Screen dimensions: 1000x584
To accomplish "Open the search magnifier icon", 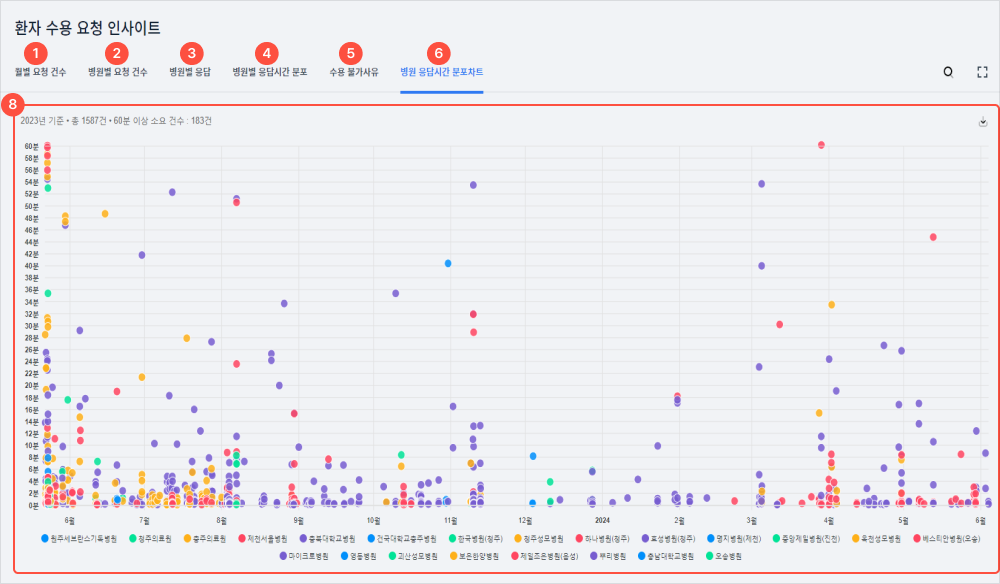I will coord(948,72).
